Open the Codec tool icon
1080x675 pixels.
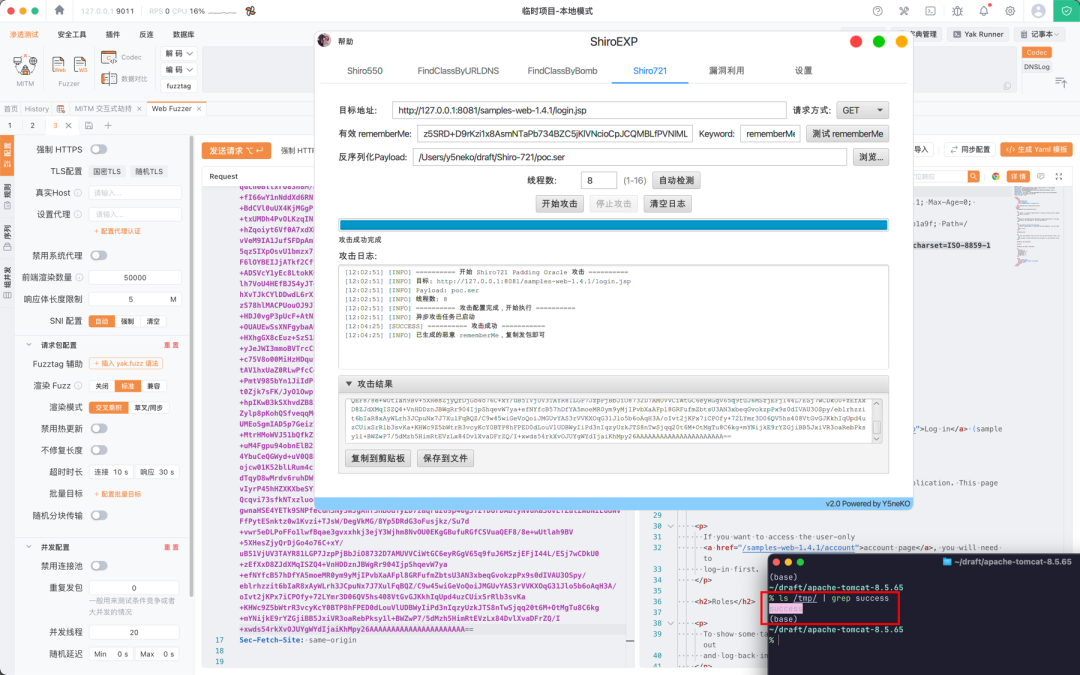pos(109,57)
